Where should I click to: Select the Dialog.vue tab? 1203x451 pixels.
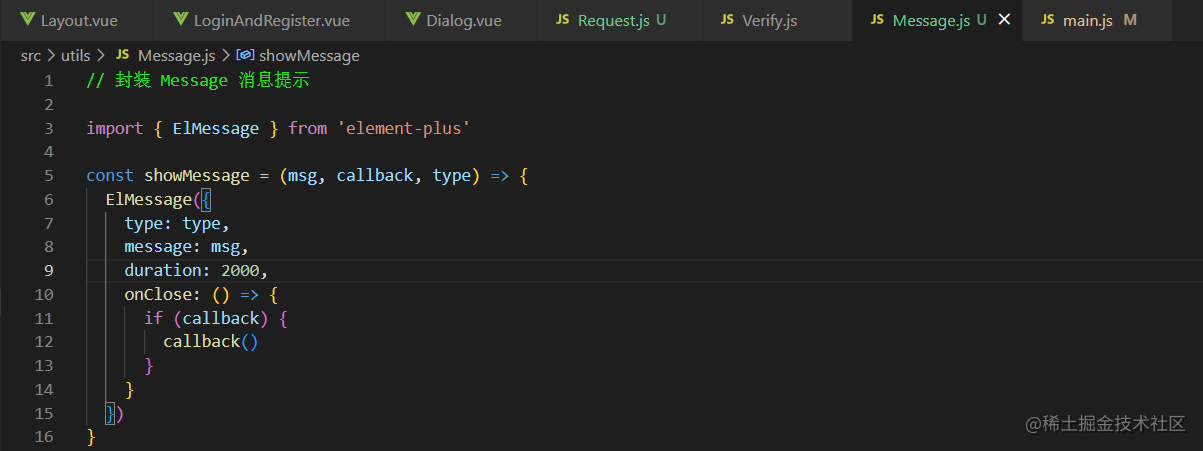coord(463,20)
